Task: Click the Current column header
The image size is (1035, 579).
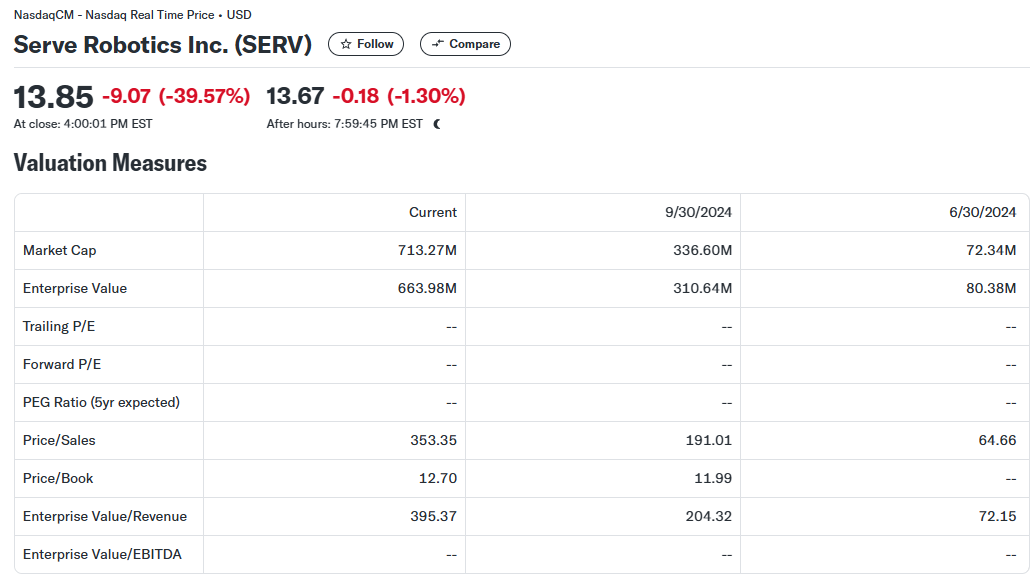Action: point(432,213)
